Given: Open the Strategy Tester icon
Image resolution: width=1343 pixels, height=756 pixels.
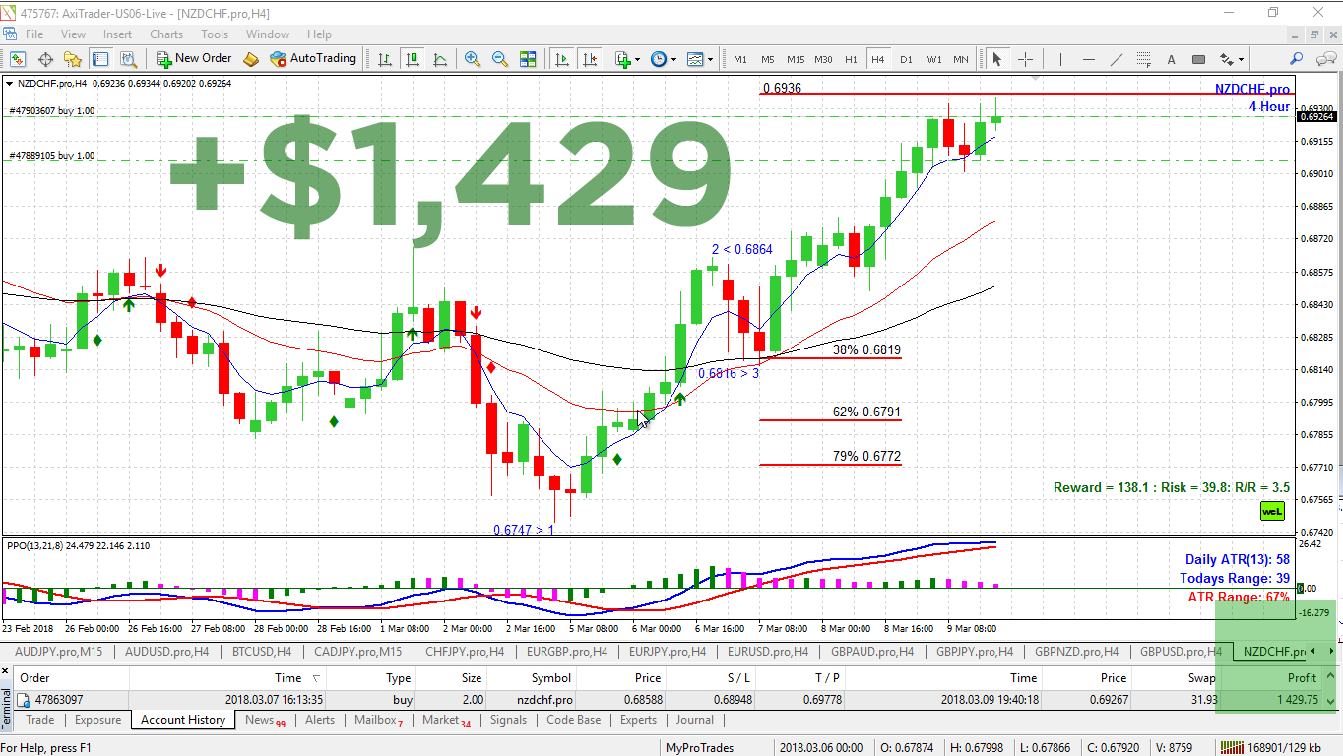Looking at the screenshot, I should 128,59.
